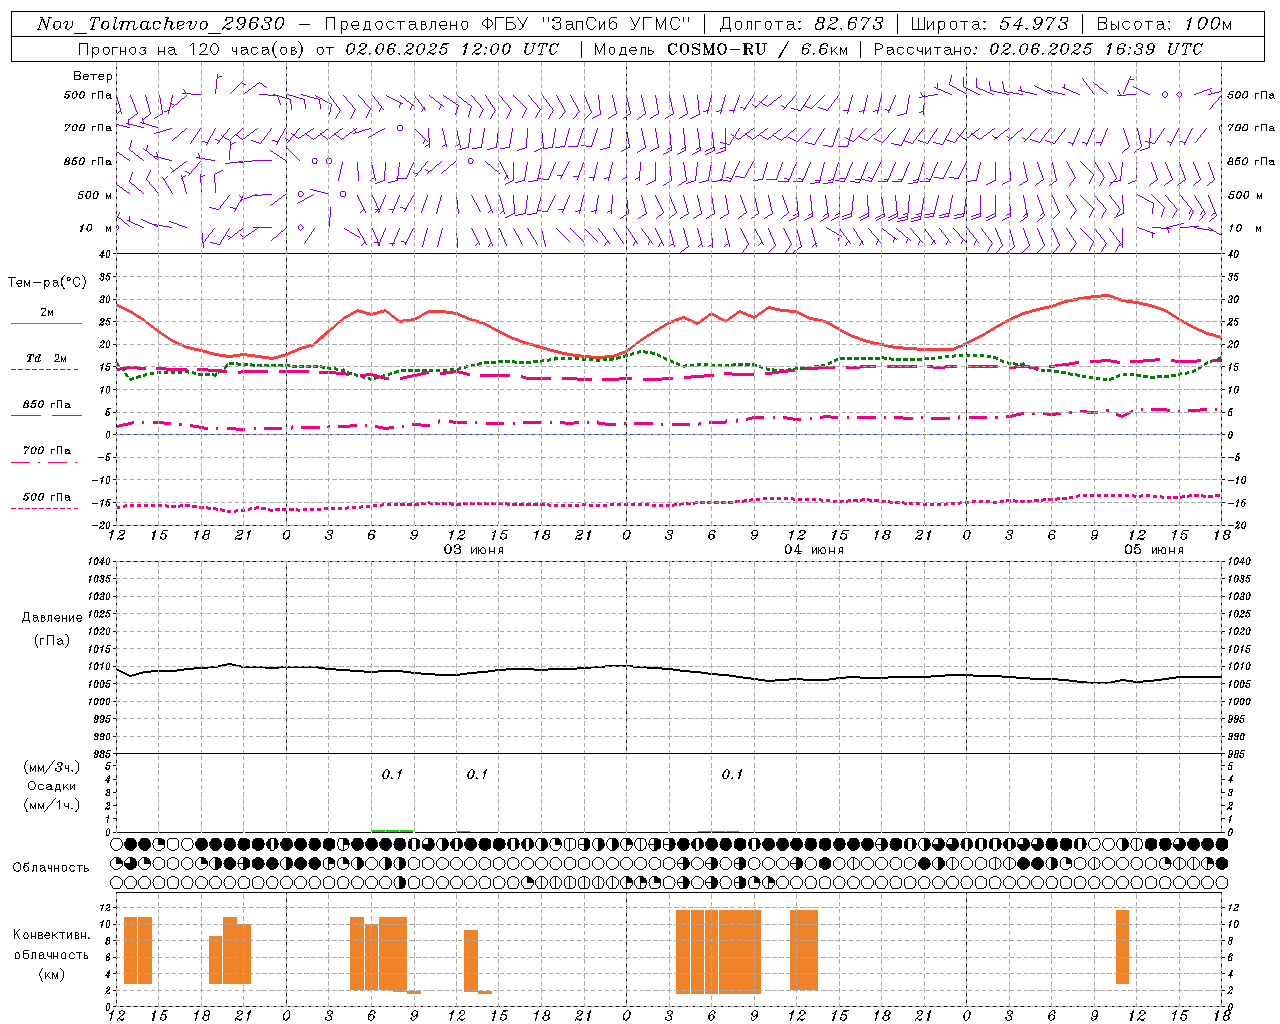Select the Осадки panel label
The height and width of the screenshot is (1024, 1280).
(x=52, y=786)
